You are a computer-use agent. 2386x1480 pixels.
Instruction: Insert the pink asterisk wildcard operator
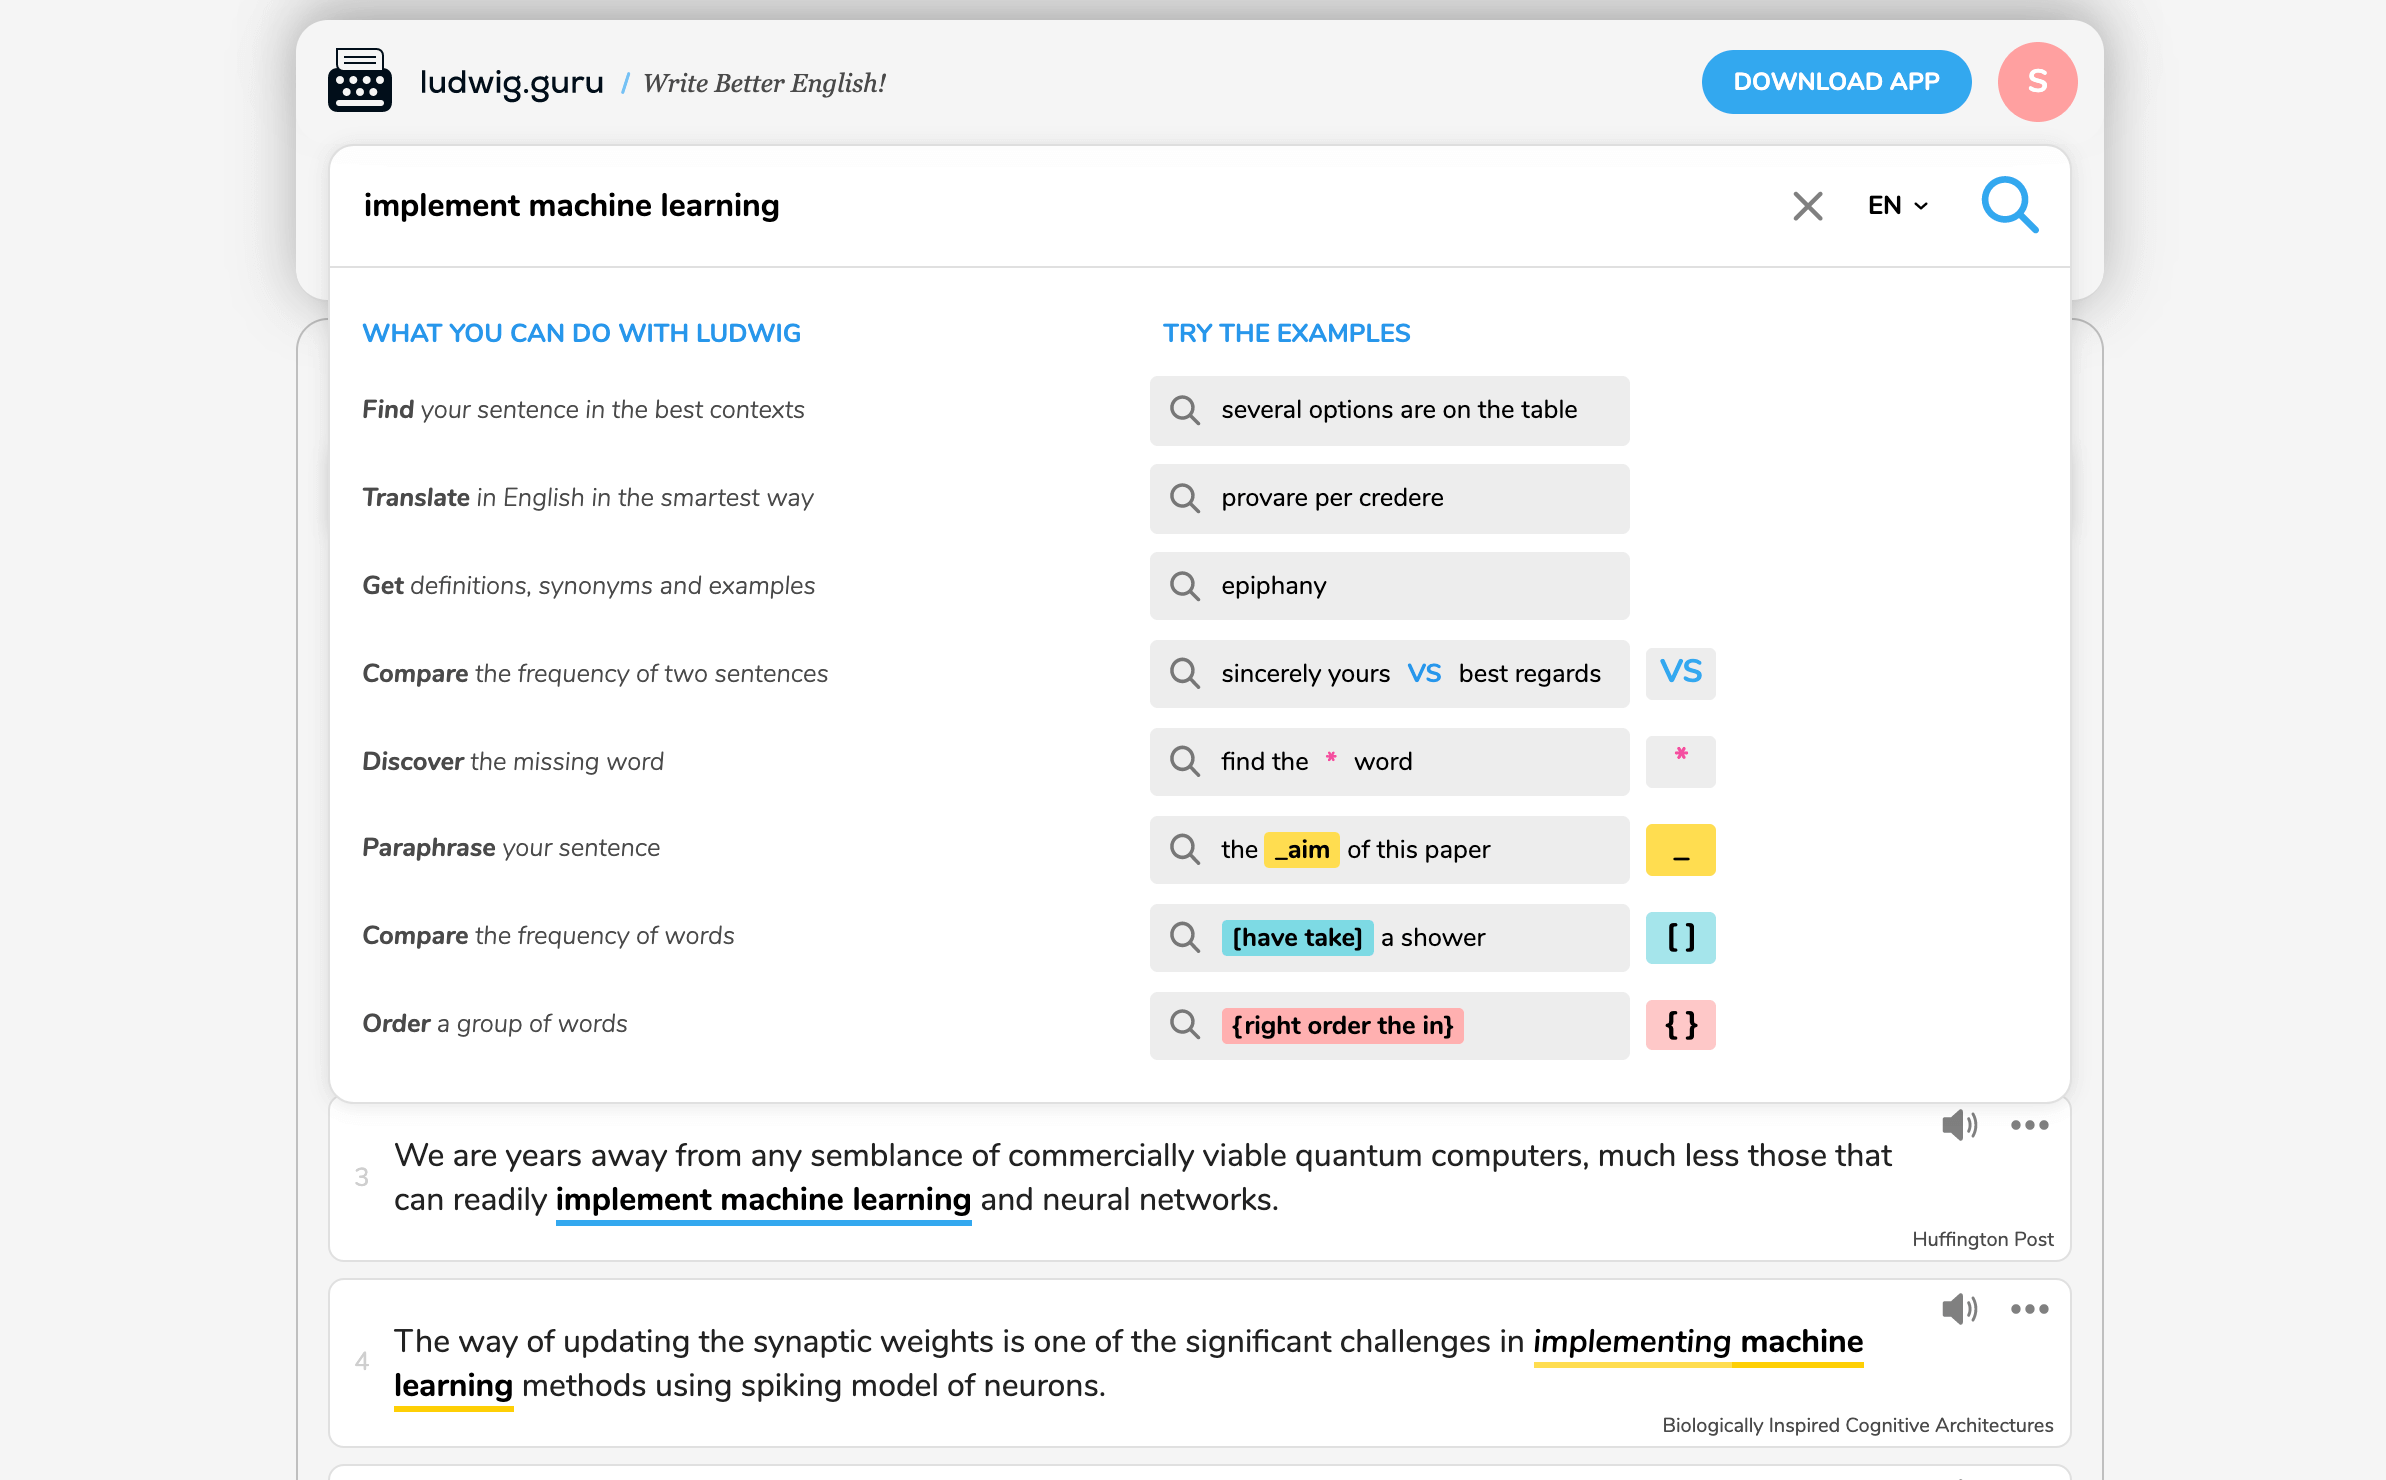tap(1680, 761)
